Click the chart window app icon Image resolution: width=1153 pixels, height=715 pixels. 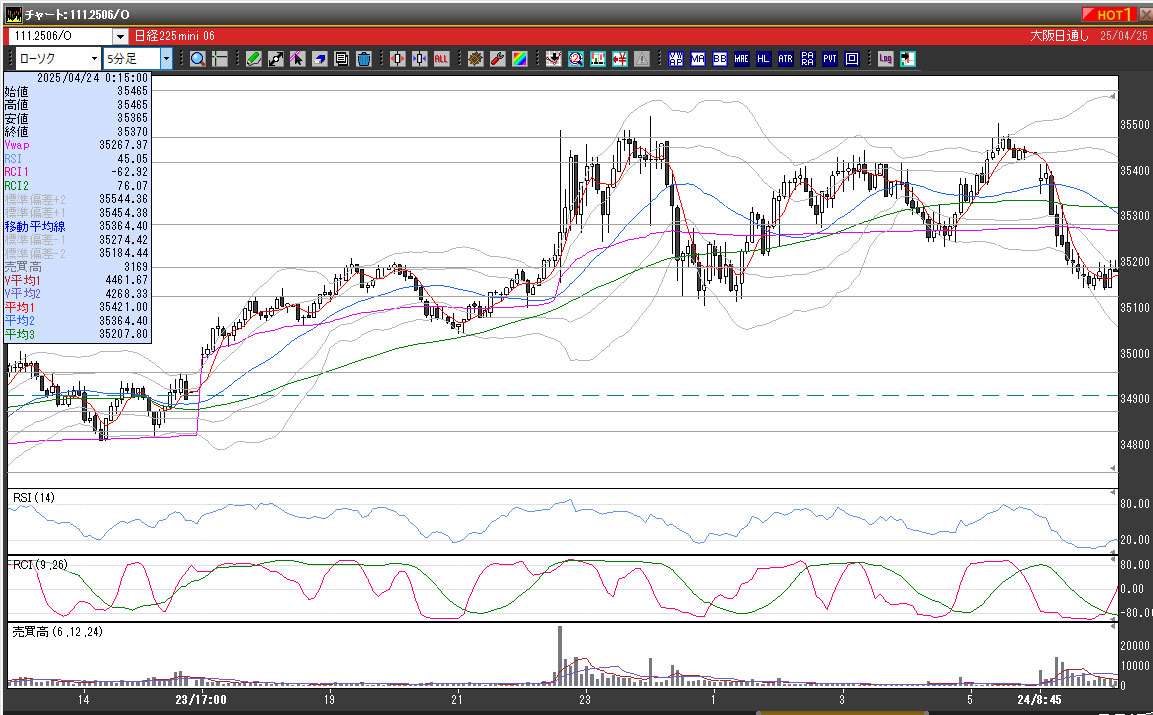pyautogui.click(x=13, y=15)
